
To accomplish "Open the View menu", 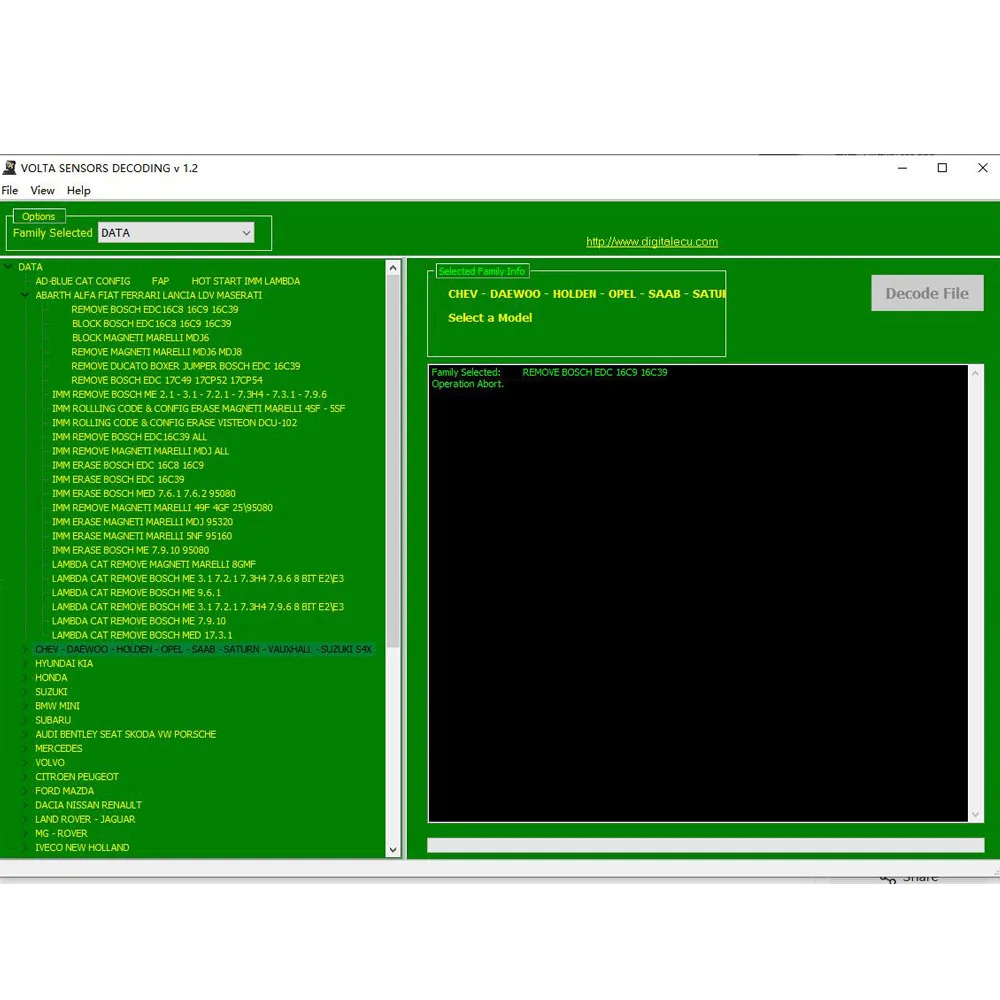I will tap(42, 190).
